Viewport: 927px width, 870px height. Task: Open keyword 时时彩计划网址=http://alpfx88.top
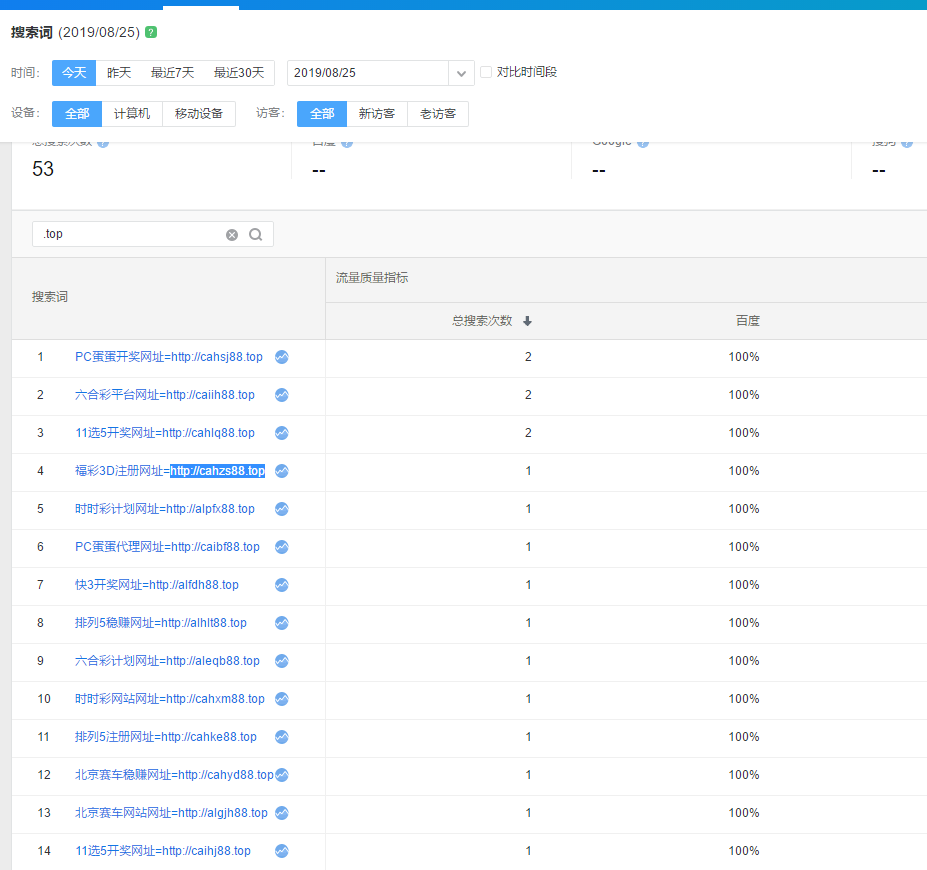click(x=165, y=509)
